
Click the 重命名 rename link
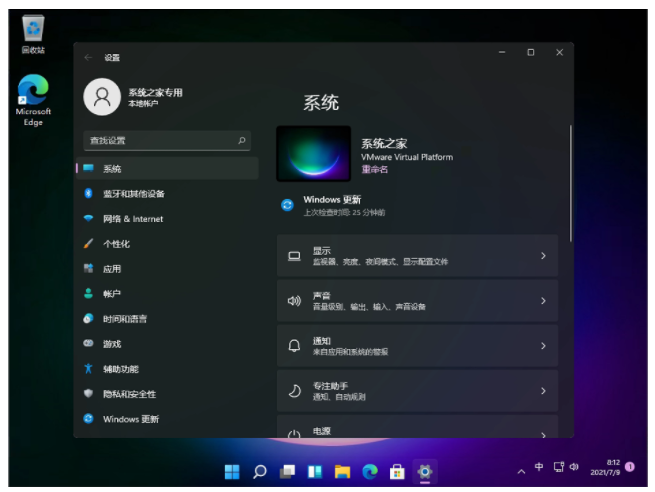[374, 170]
